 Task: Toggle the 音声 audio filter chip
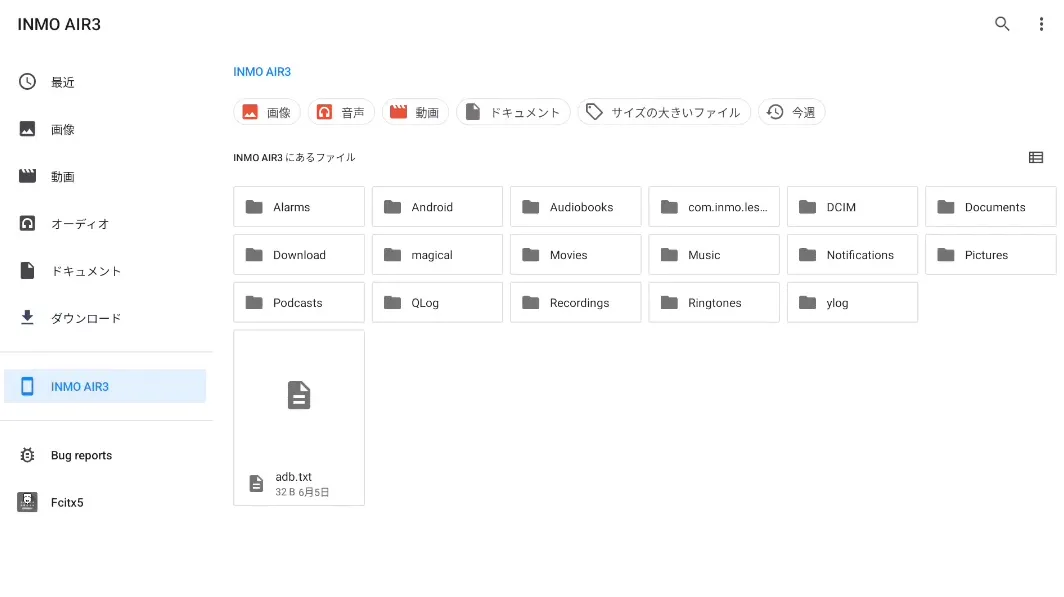click(341, 112)
